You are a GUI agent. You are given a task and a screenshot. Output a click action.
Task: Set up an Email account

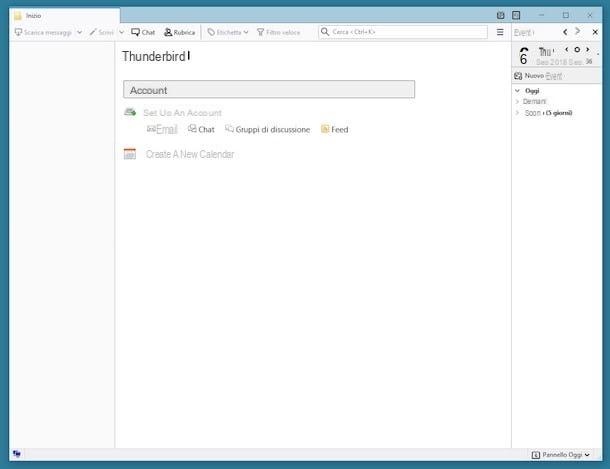(x=162, y=129)
